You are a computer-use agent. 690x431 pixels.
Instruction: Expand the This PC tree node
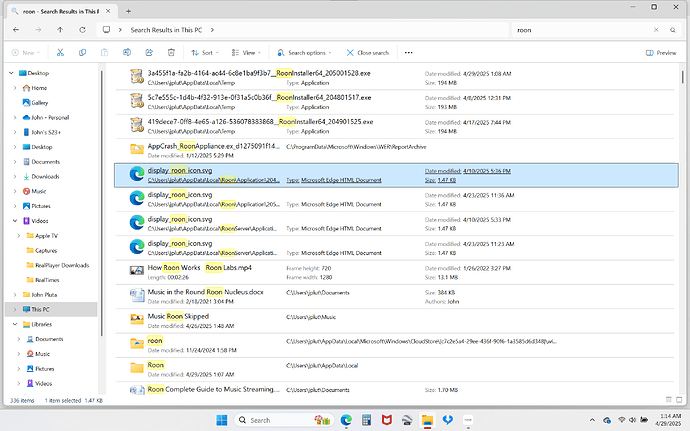click(x=15, y=309)
